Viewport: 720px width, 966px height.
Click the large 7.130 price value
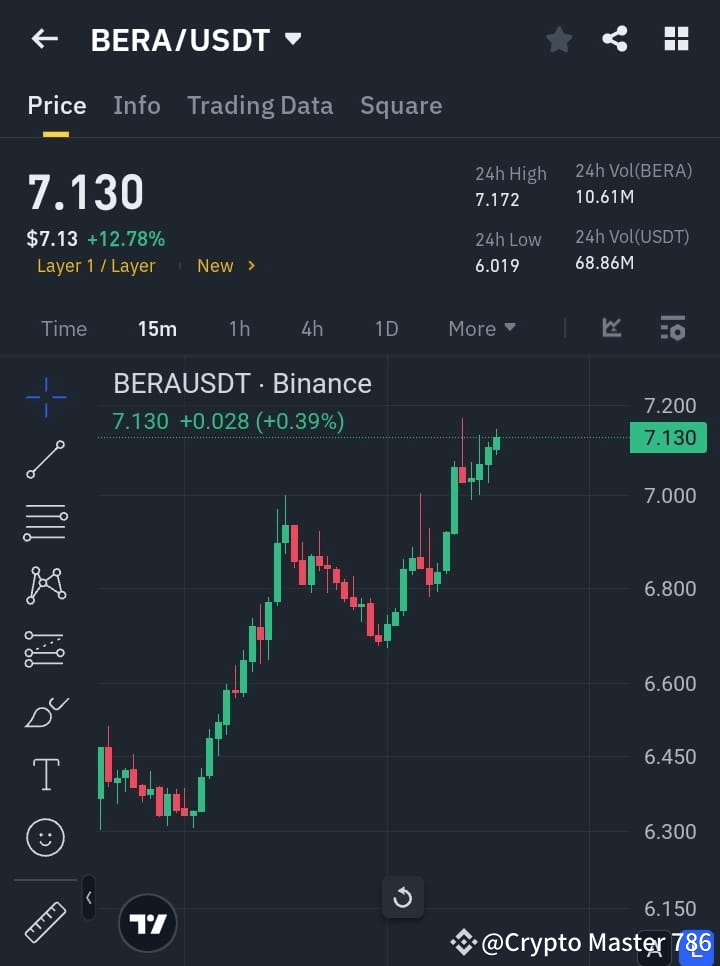point(86,192)
